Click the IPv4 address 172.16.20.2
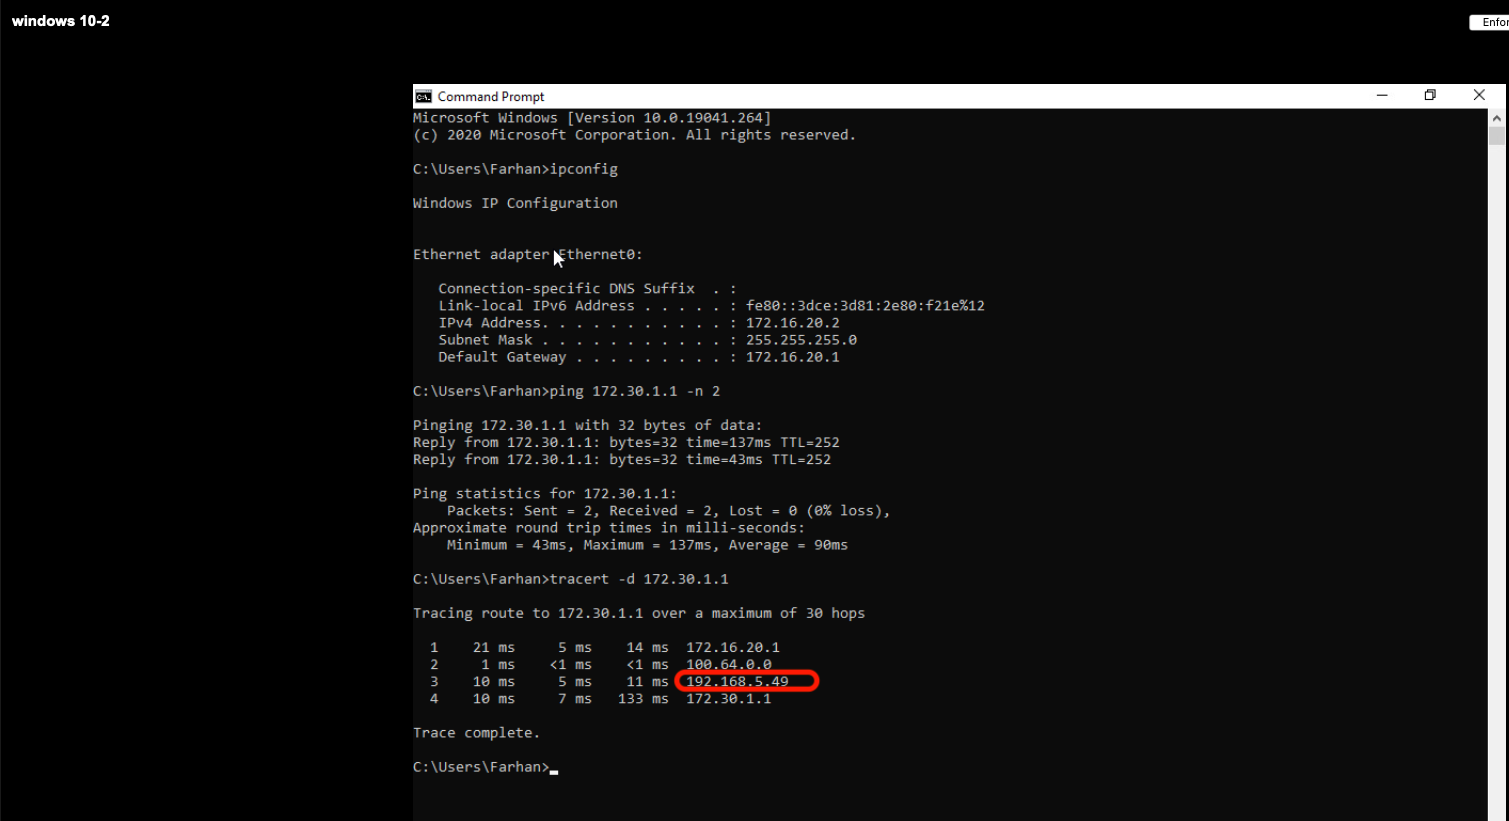Viewport: 1509px width, 821px height. 792,323
